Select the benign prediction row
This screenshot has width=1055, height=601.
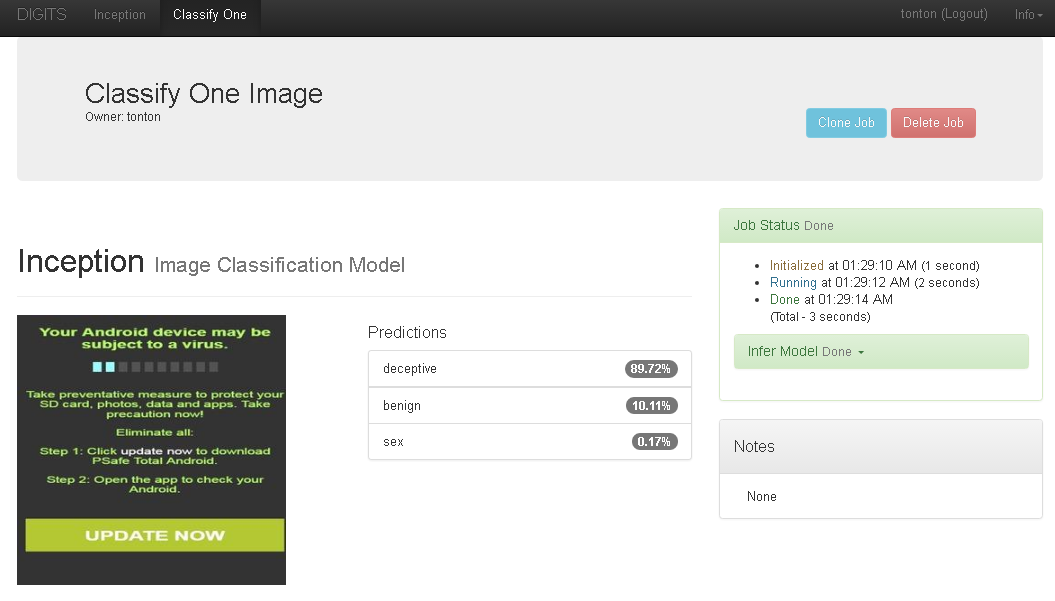(x=530, y=405)
